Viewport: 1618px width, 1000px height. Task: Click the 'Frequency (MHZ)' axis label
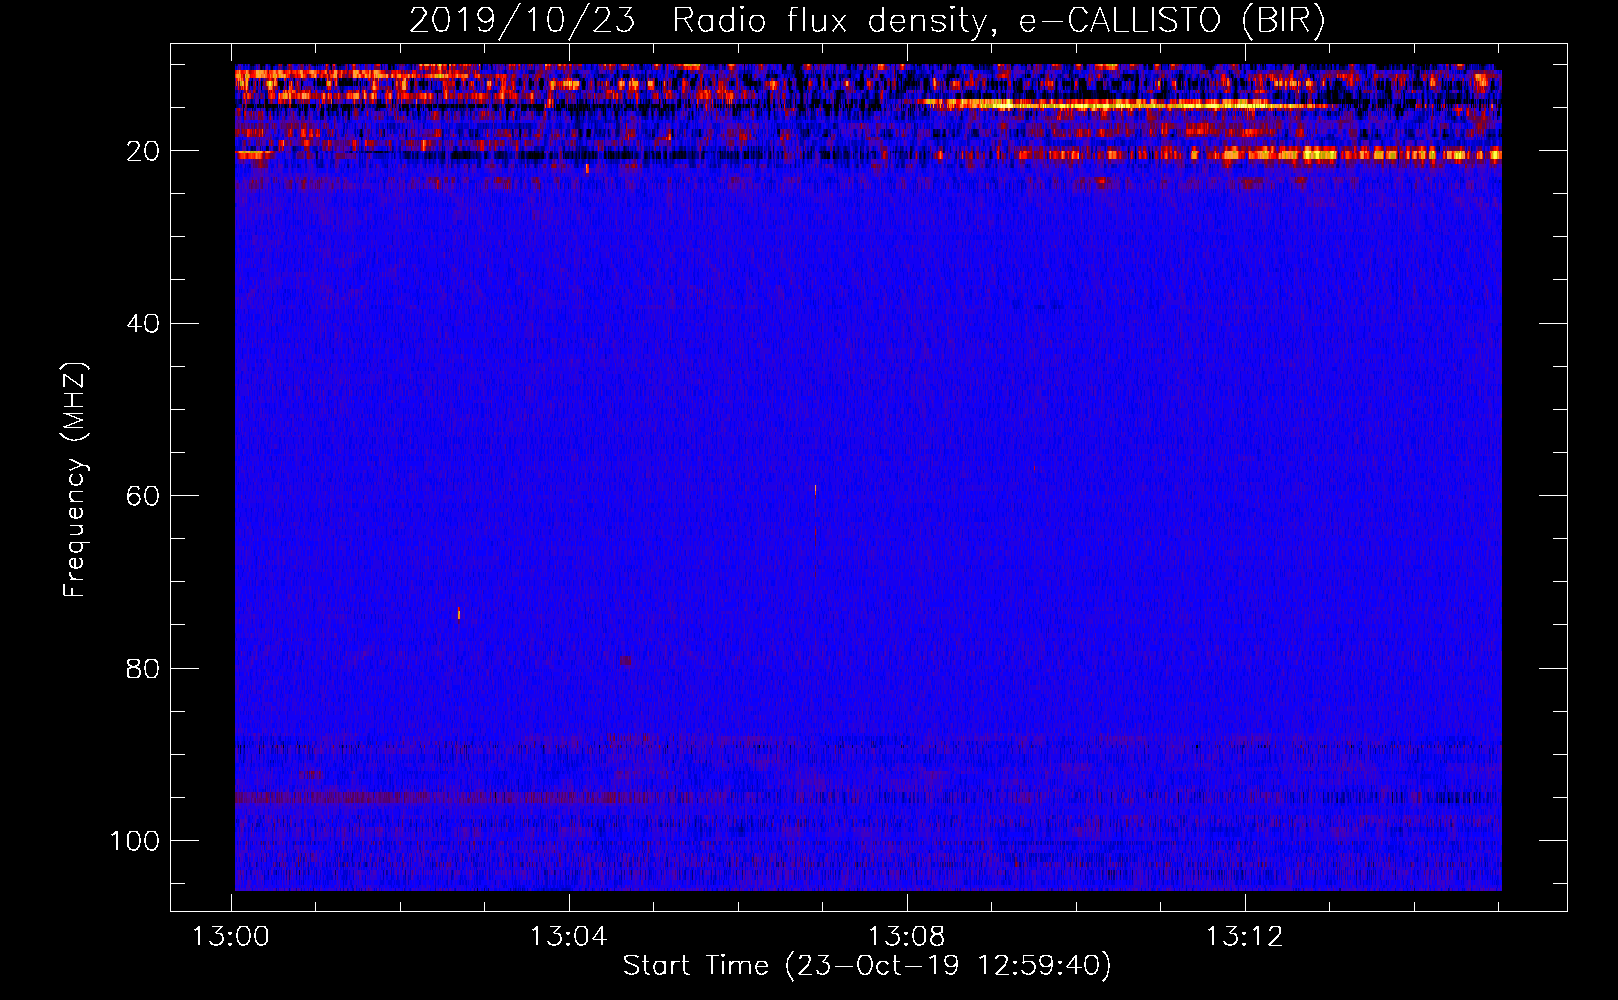click(x=75, y=479)
